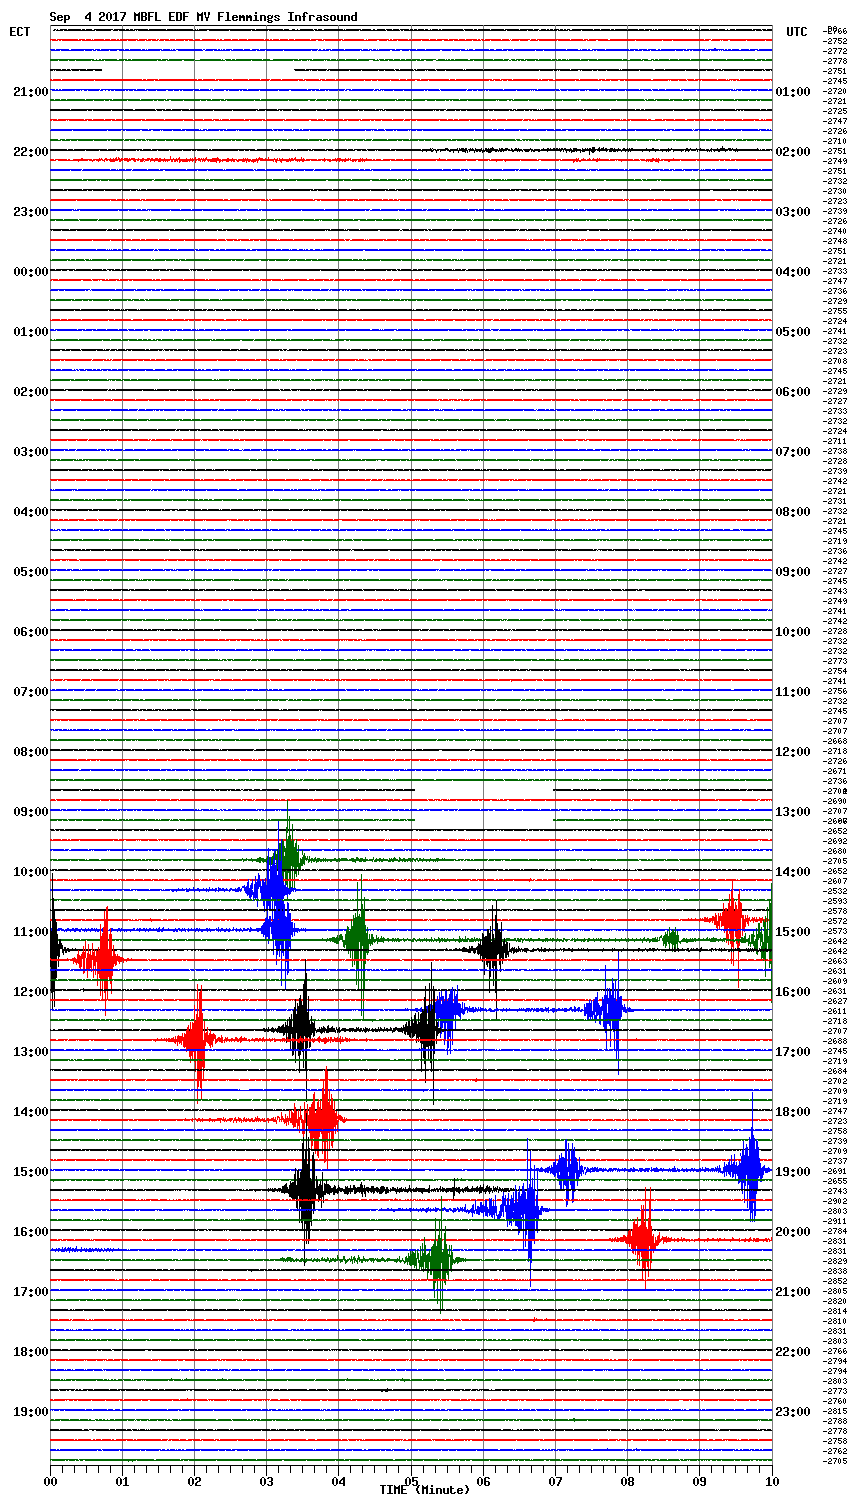
Task: Click the 03:00 UTC time label
Action: [x=793, y=212]
